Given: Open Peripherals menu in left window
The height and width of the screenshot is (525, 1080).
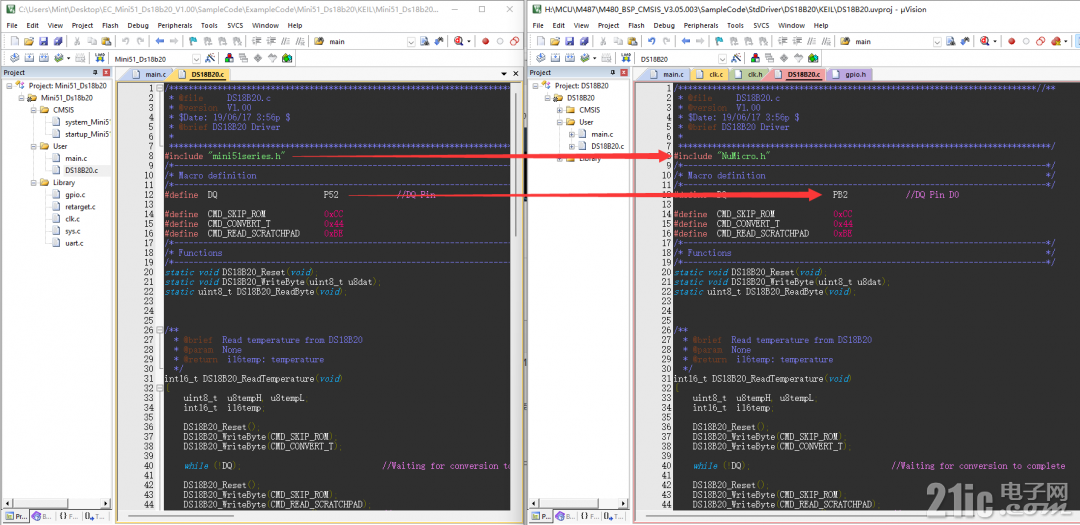Looking at the screenshot, I should pyautogui.click(x=174, y=25).
